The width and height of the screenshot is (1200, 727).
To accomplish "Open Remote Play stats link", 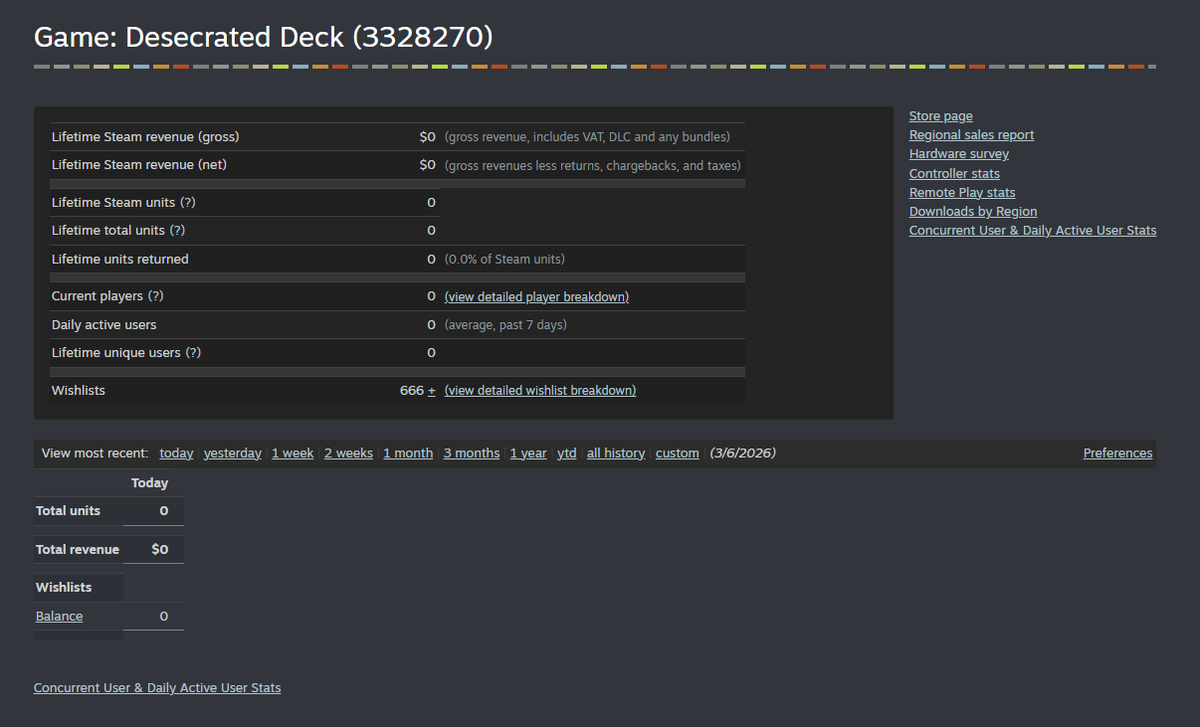I will (x=962, y=192).
